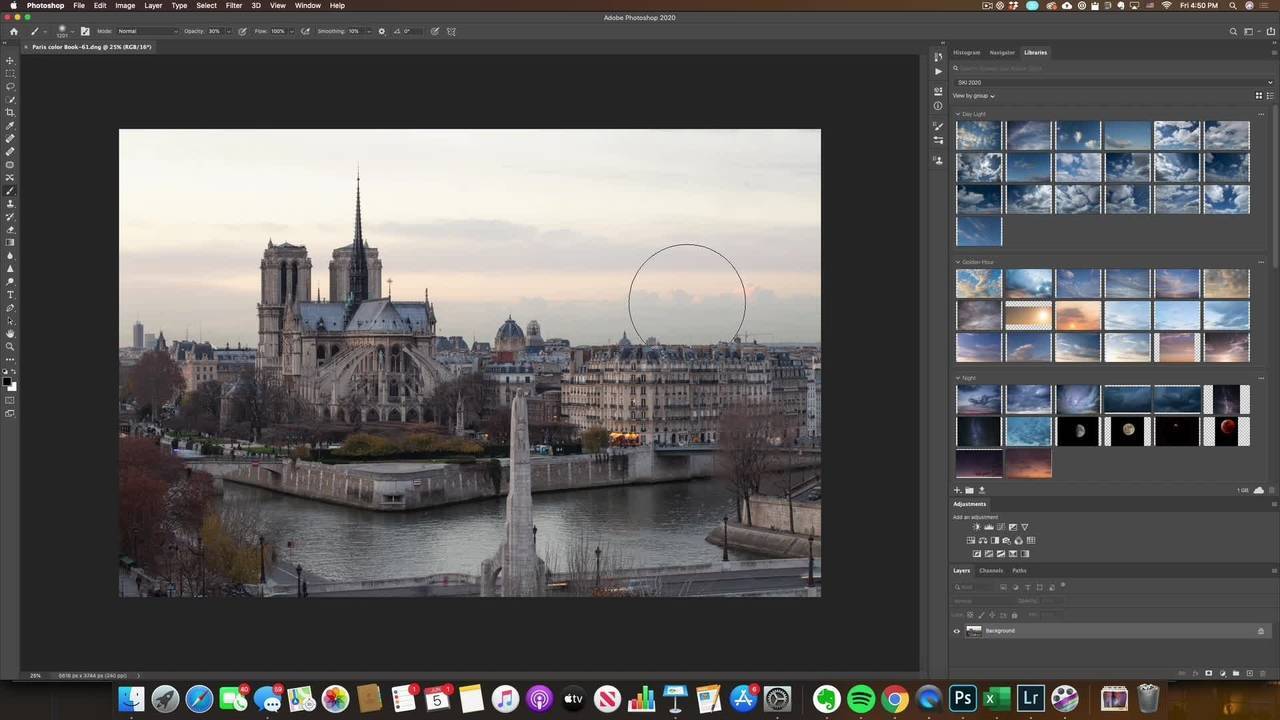The height and width of the screenshot is (720, 1280).
Task: Open the Libraries panel menu
Action: pos(1272,52)
